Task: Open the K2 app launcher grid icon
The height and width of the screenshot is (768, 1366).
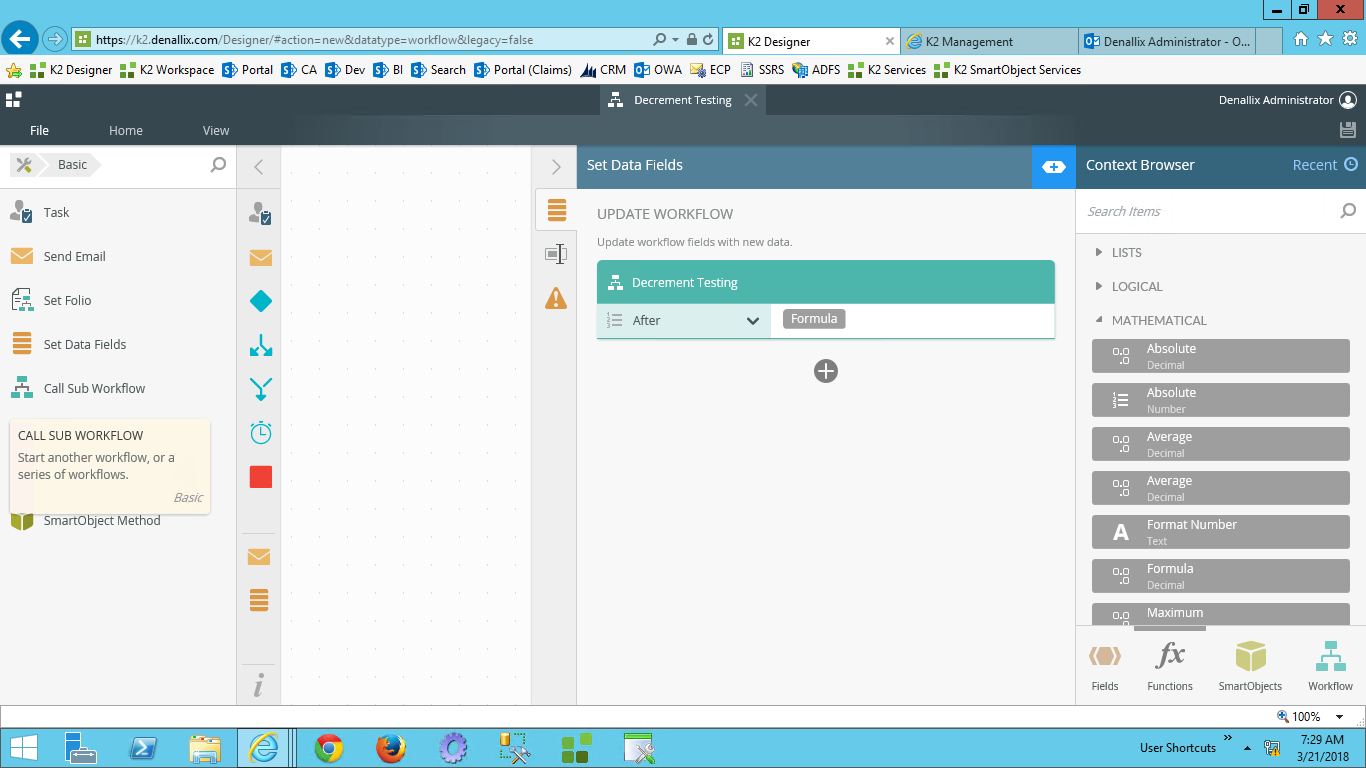Action: tap(13, 100)
